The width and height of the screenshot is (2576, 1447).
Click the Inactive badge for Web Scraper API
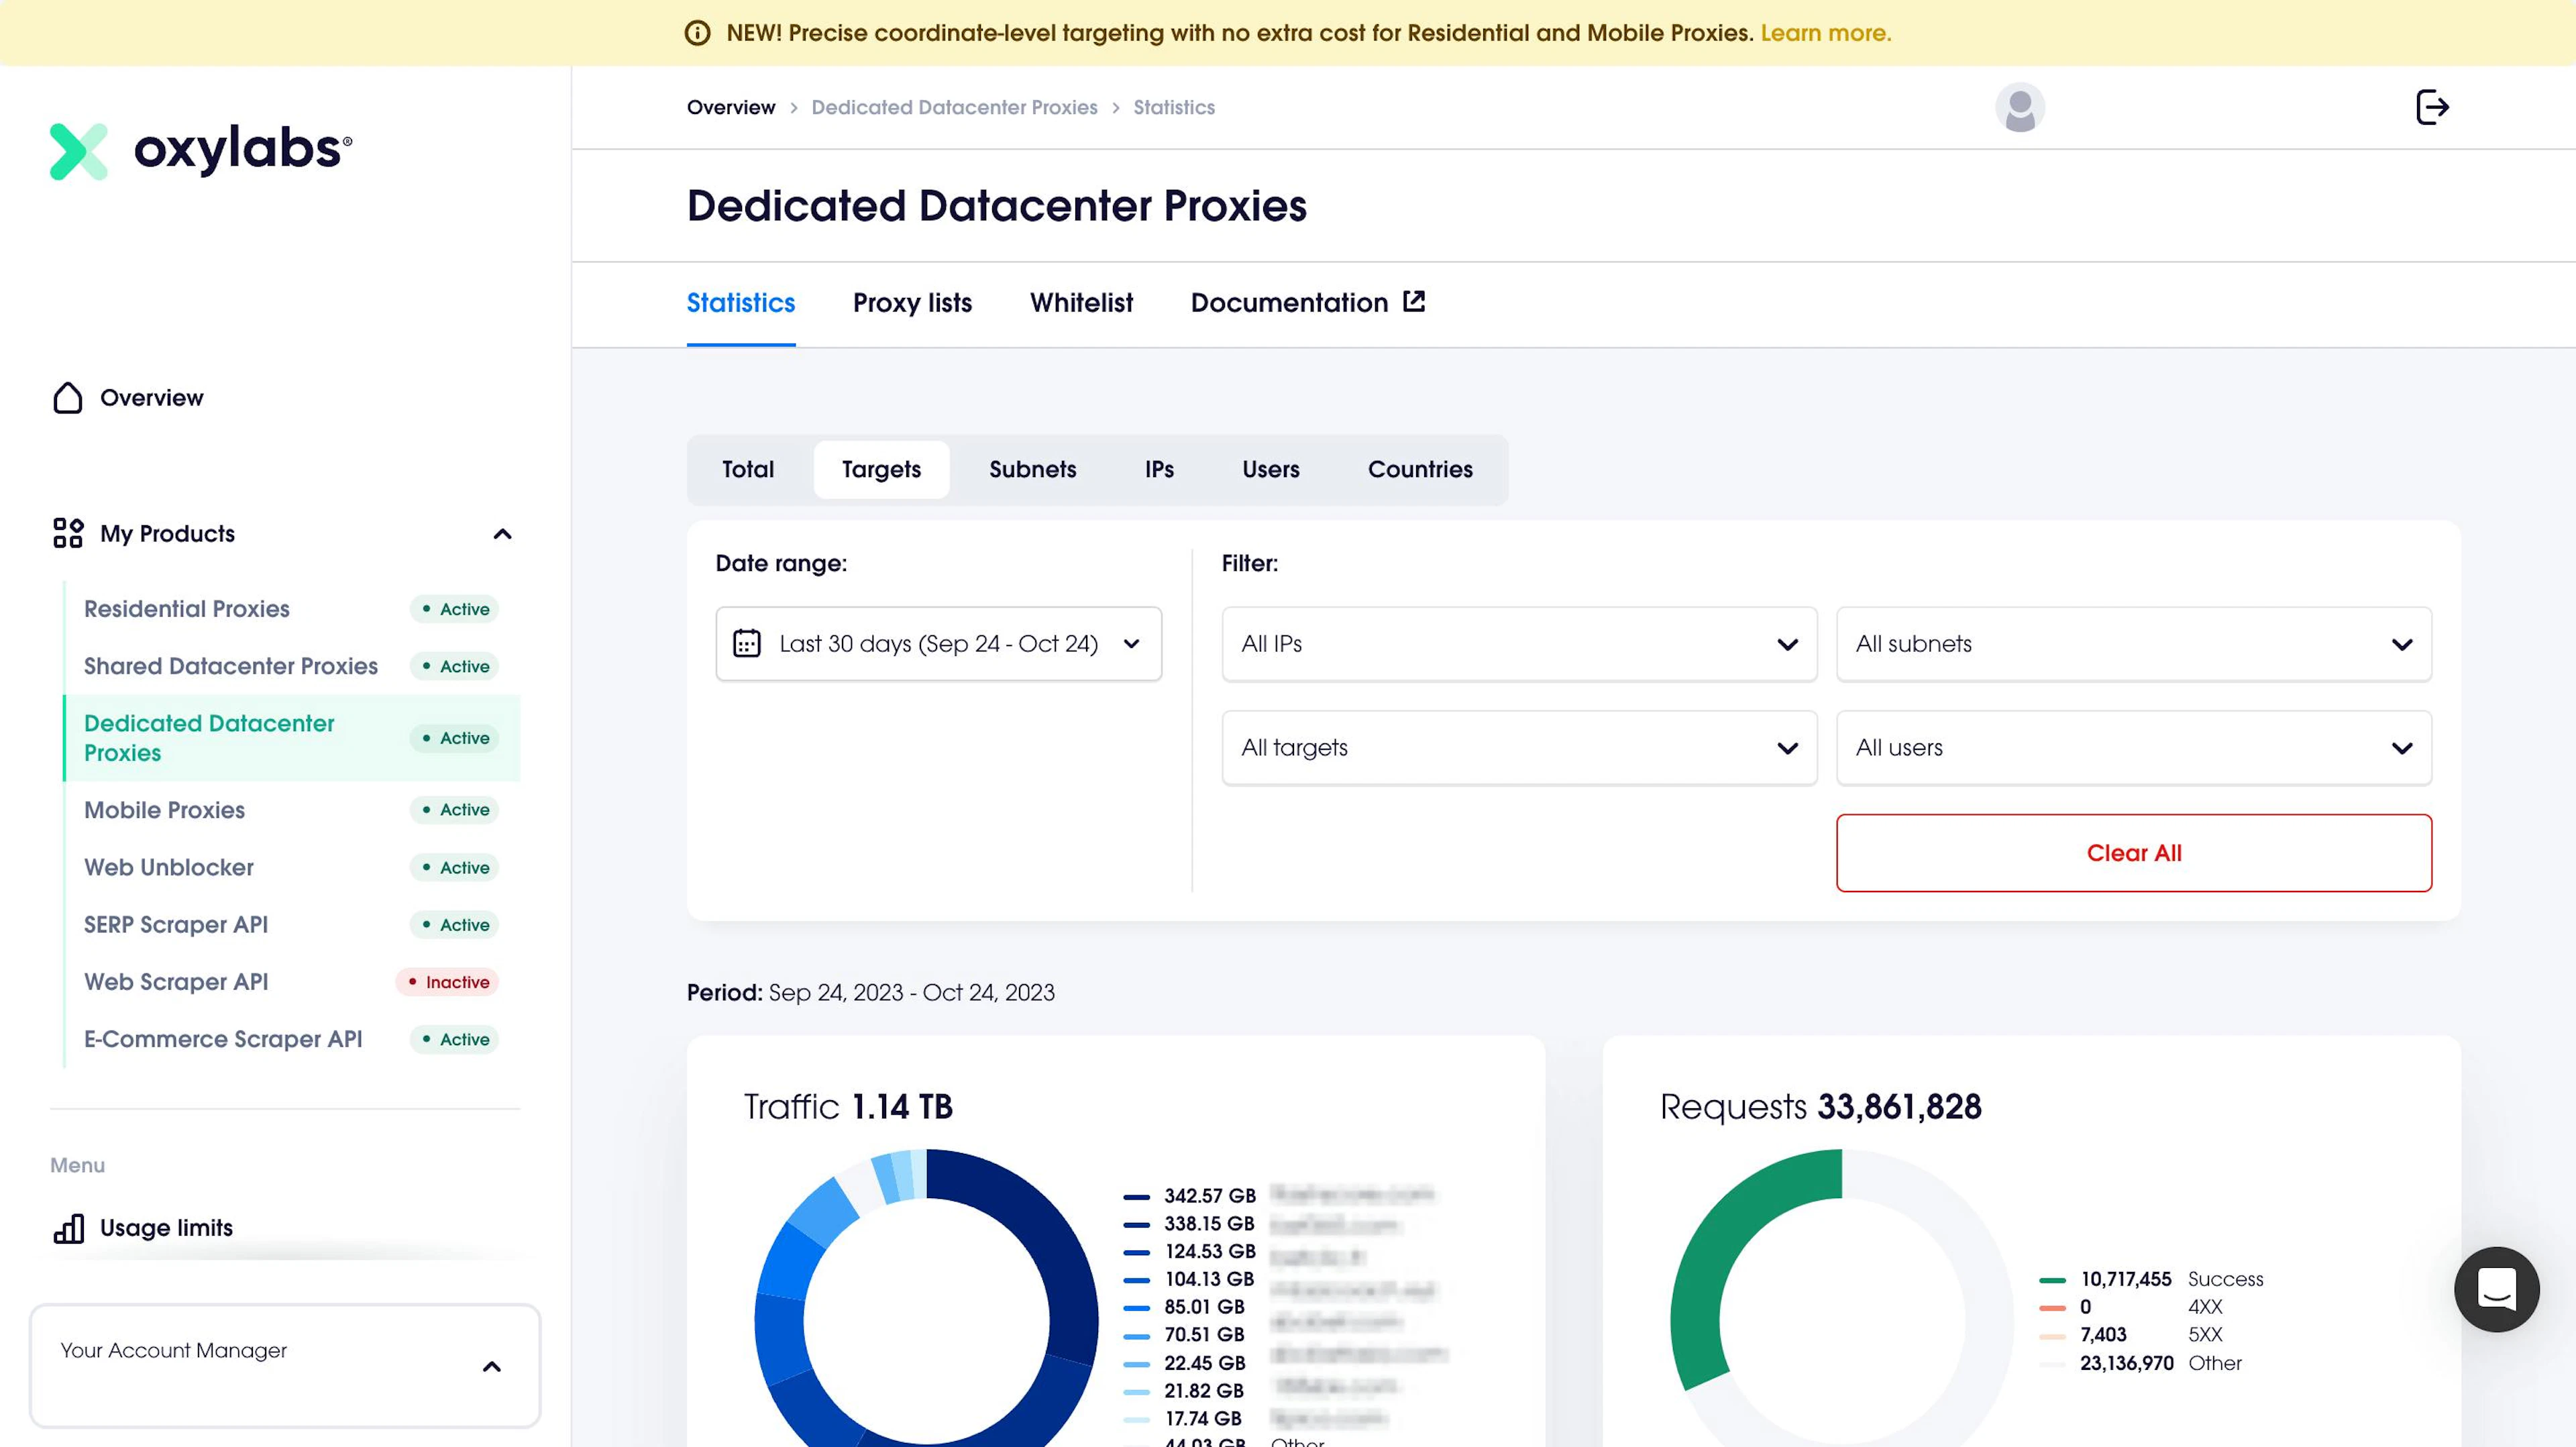(447, 982)
